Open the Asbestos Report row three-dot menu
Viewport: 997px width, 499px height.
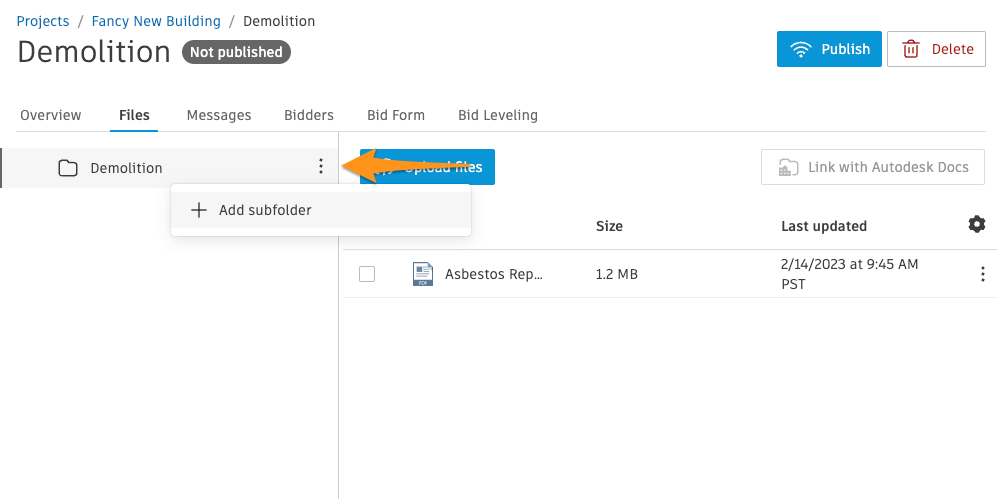point(982,274)
